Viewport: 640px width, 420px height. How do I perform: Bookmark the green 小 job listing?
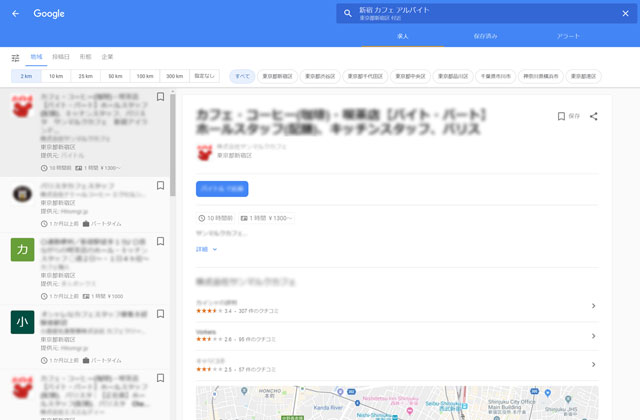pyautogui.click(x=160, y=314)
